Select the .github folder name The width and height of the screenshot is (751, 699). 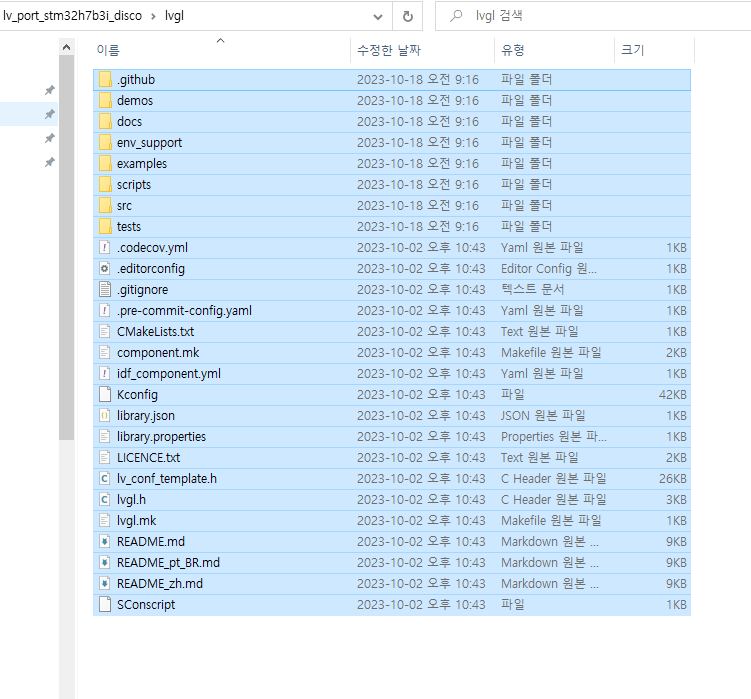[x=136, y=80]
